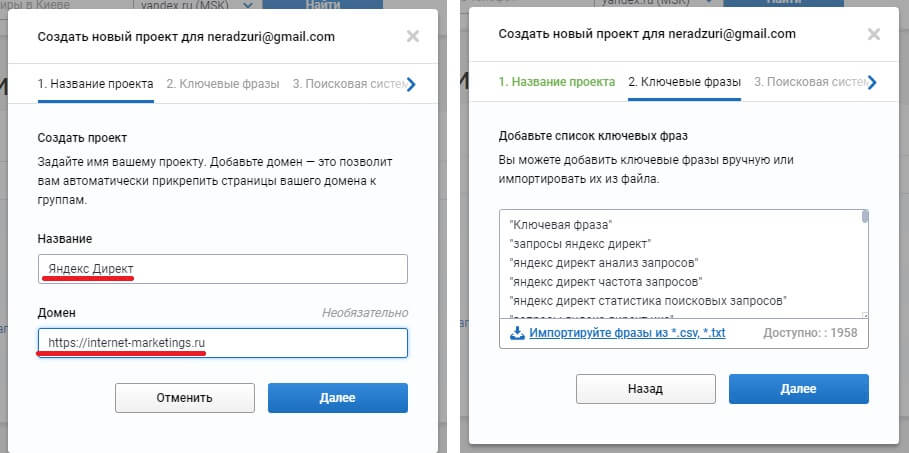Open the underlined active tab 1. Название проекта

pos(95,84)
